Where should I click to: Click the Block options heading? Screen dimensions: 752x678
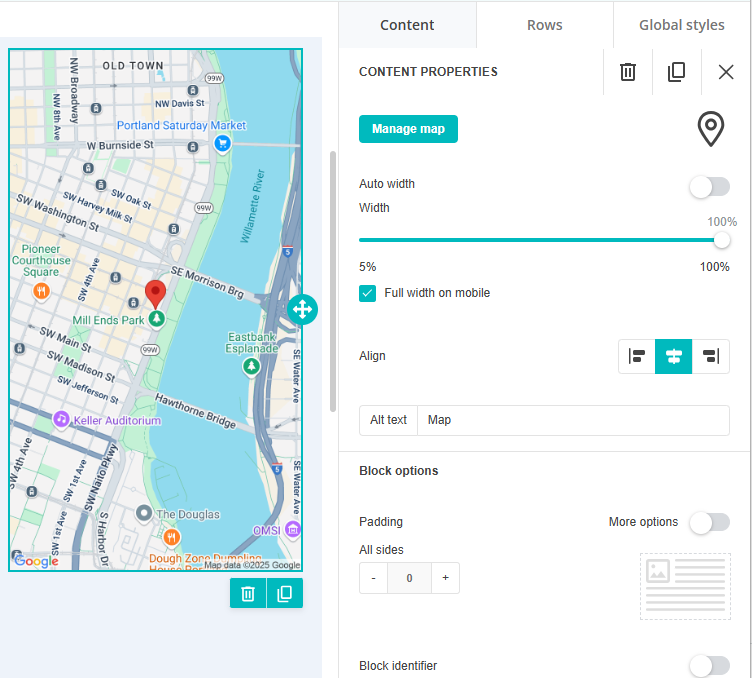(399, 471)
